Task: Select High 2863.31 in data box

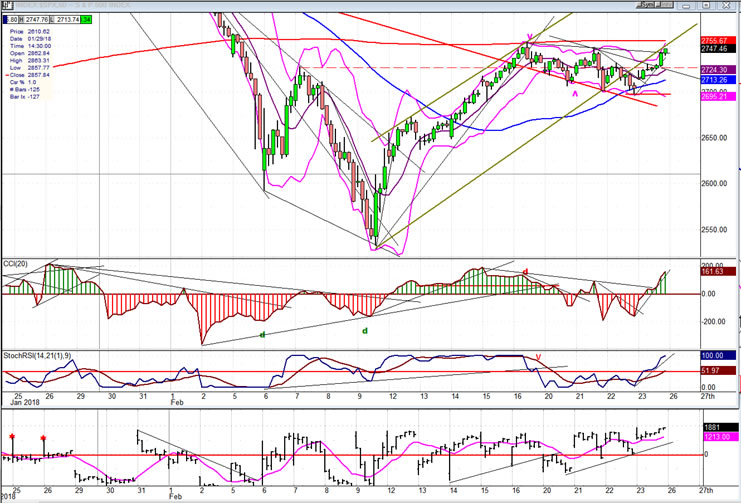Action: click(x=30, y=61)
